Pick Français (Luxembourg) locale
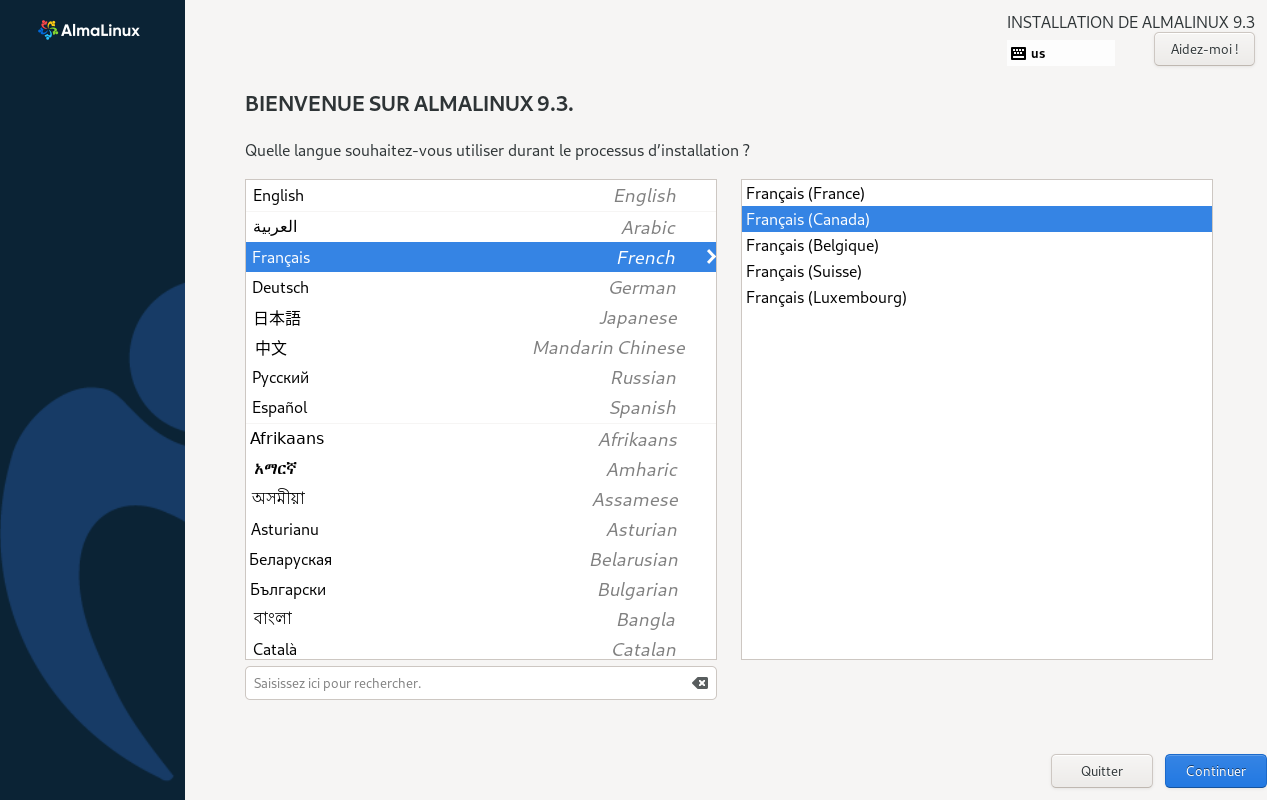Image resolution: width=1267 pixels, height=800 pixels. click(976, 297)
